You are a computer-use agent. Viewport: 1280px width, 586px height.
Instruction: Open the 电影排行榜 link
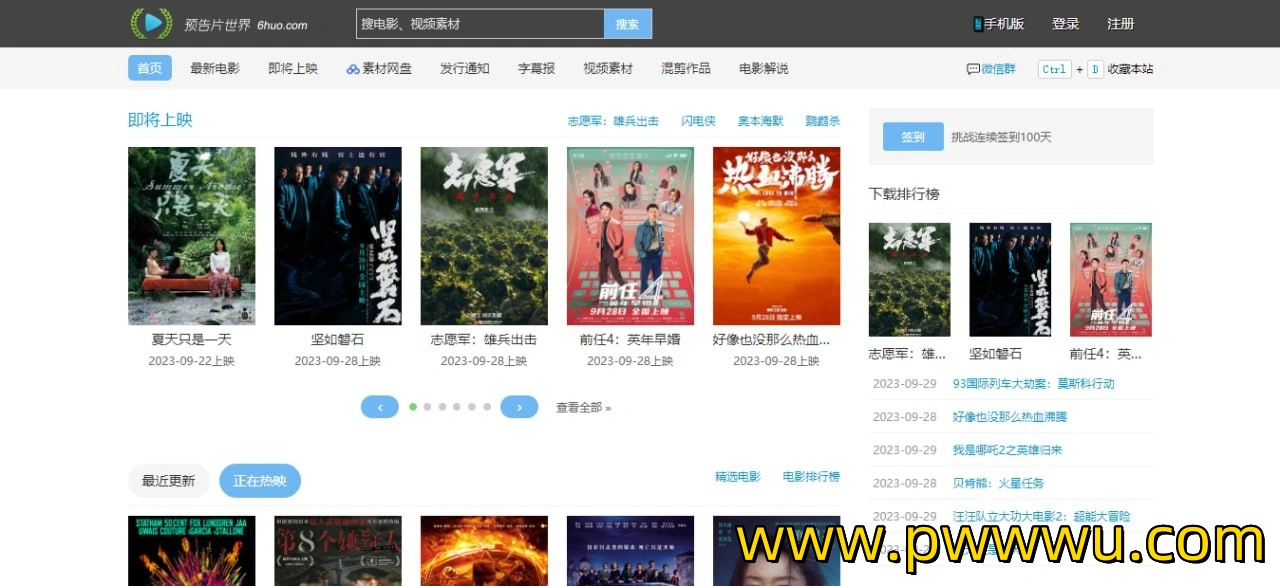tap(811, 477)
